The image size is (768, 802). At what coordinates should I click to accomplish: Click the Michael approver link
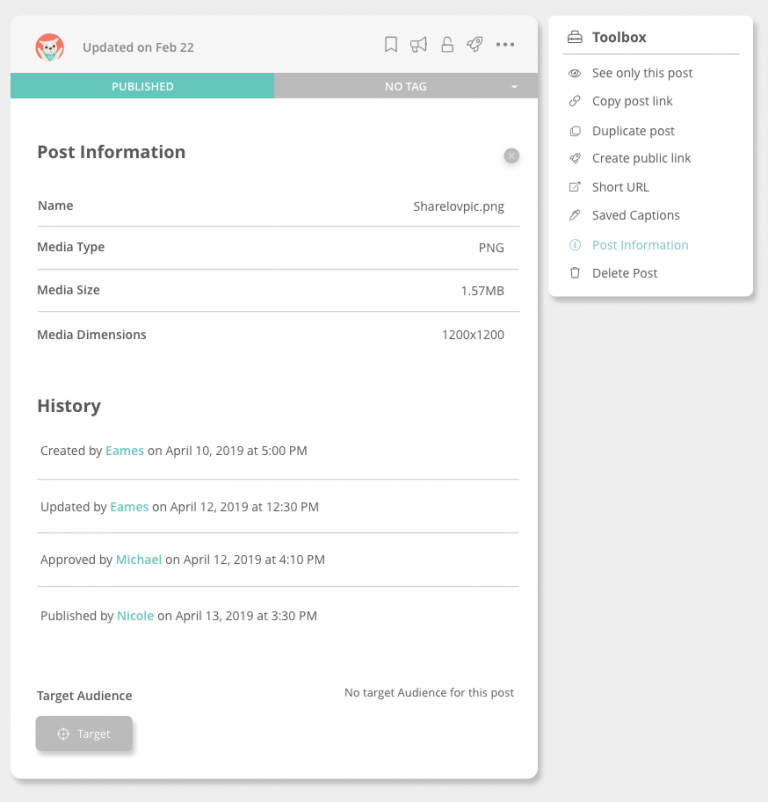tap(138, 559)
